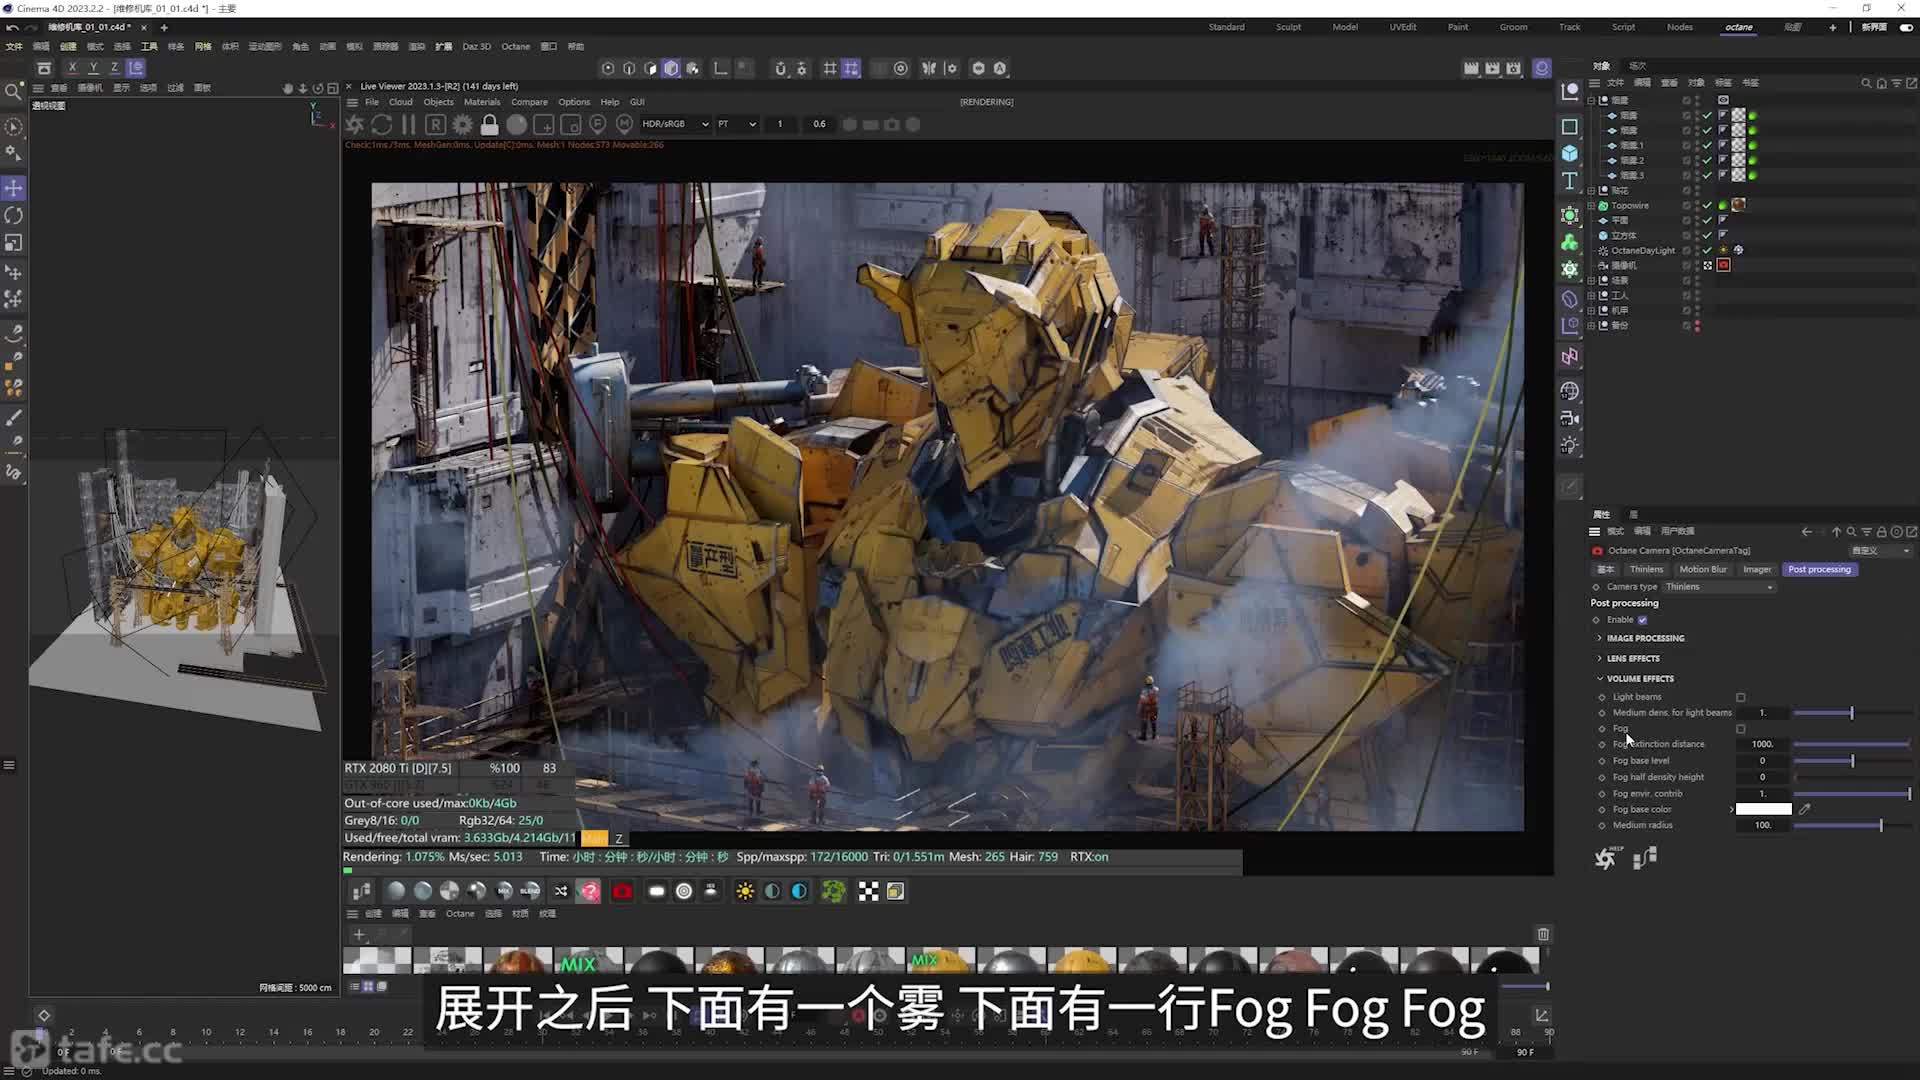Click the search magnifier at top of left toolbar

point(14,92)
